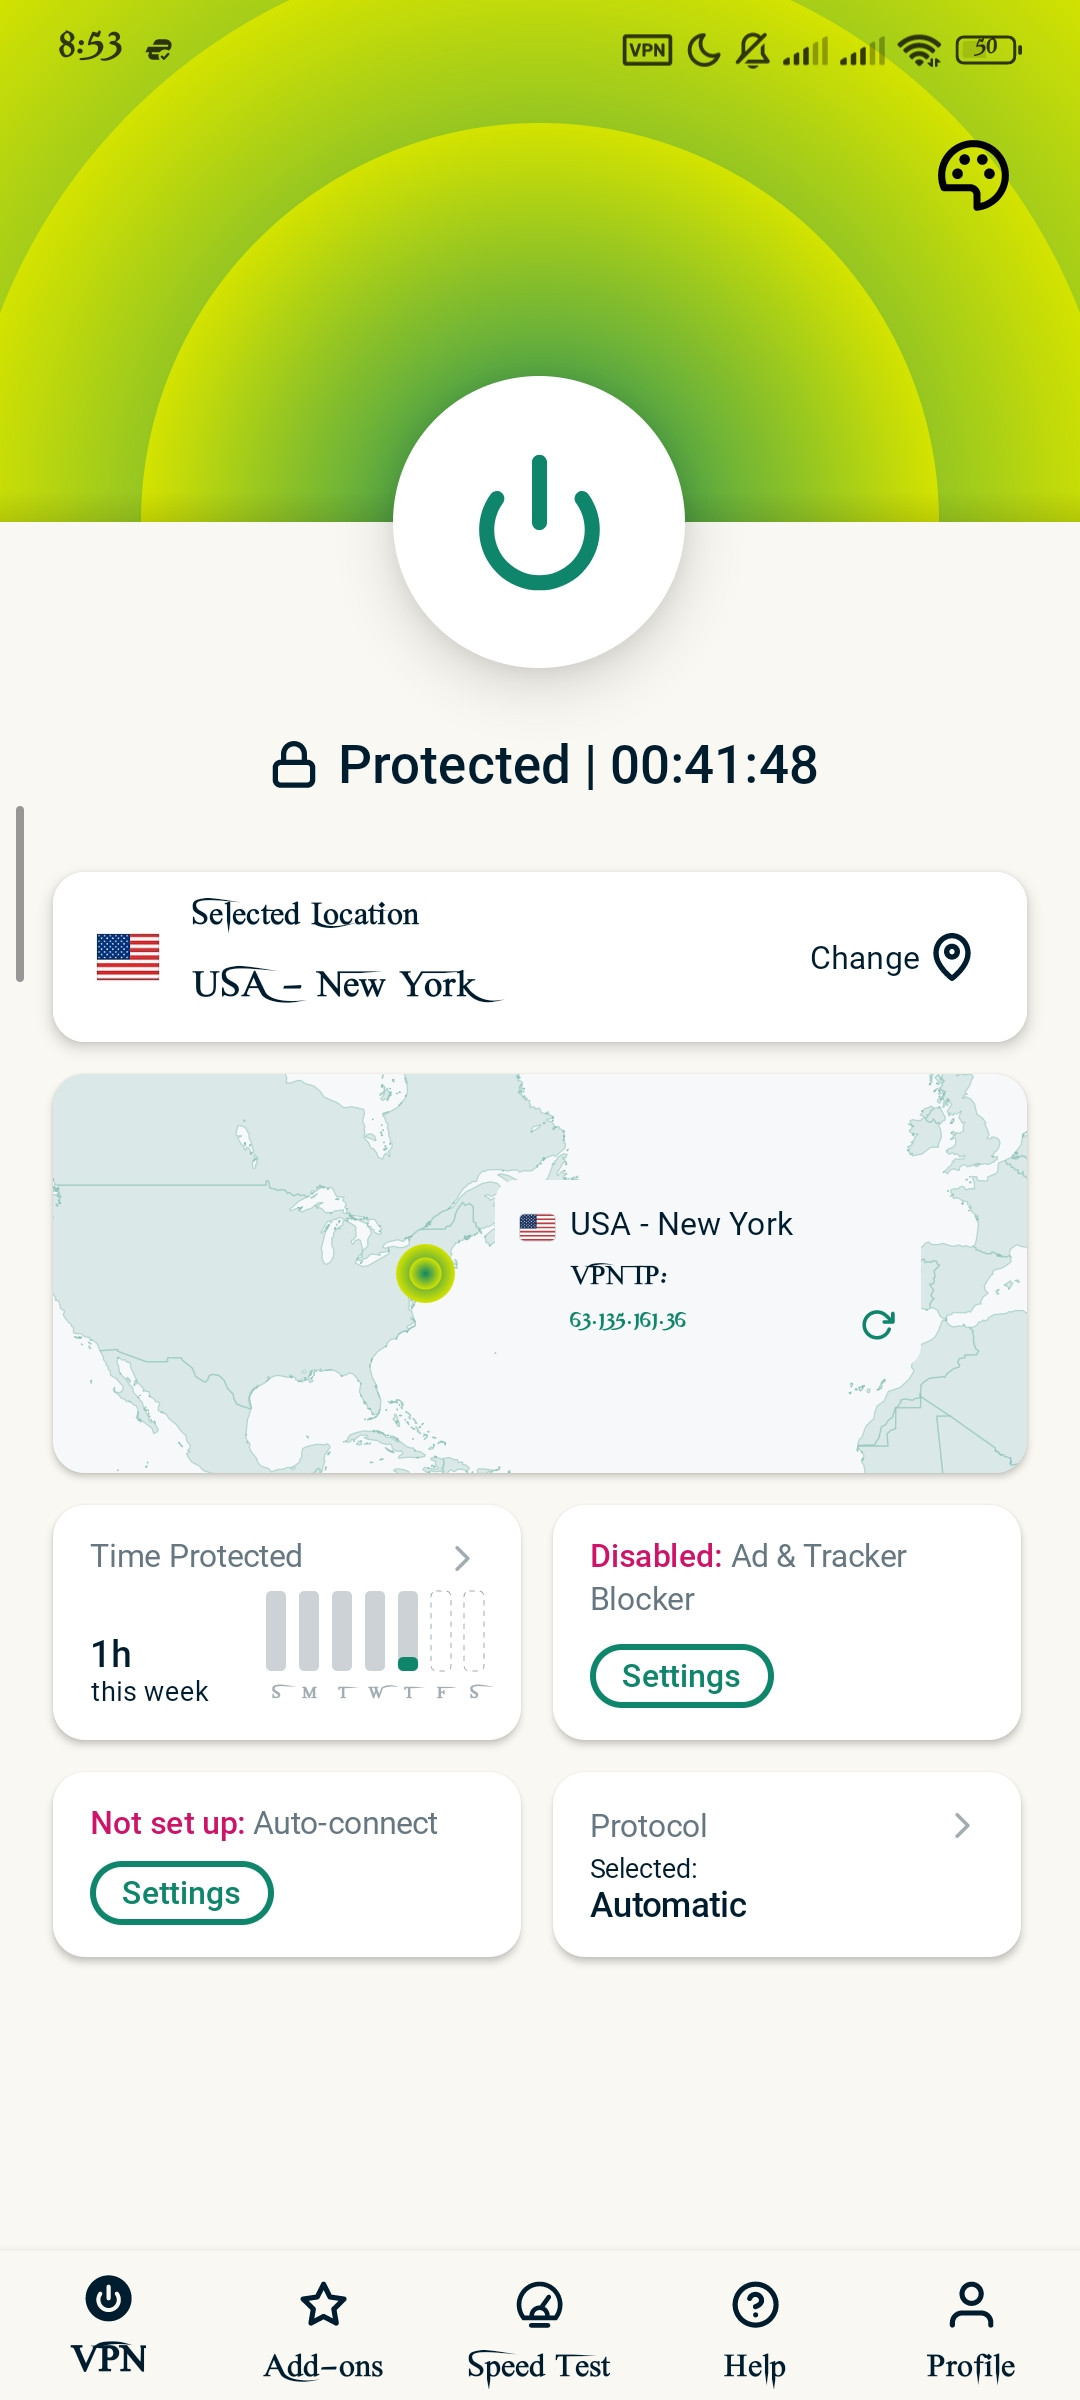This screenshot has width=1080, height=2400.
Task: Click the New York marker on map
Action: [x=426, y=1273]
